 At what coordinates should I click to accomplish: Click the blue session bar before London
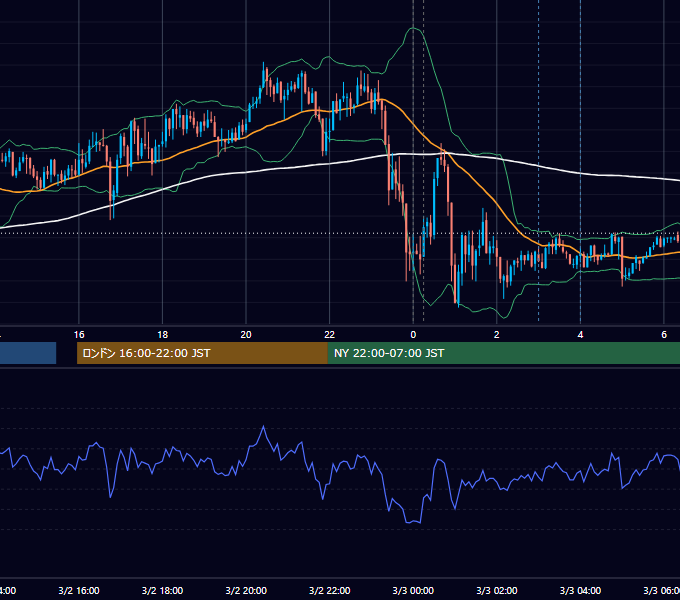[x=28, y=353]
